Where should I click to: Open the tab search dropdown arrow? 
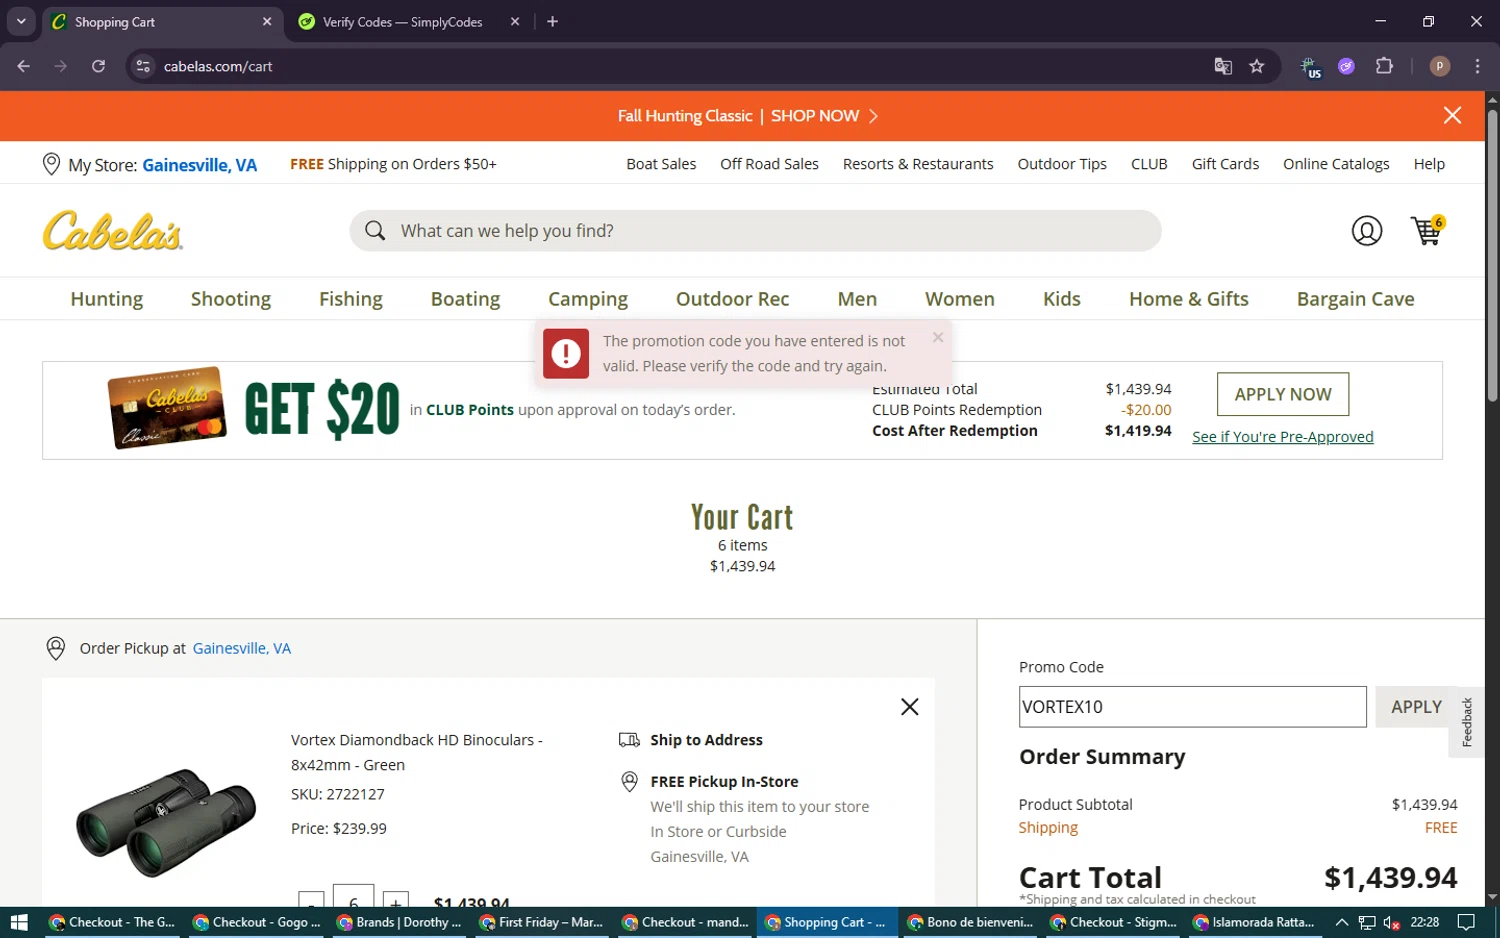coord(20,21)
